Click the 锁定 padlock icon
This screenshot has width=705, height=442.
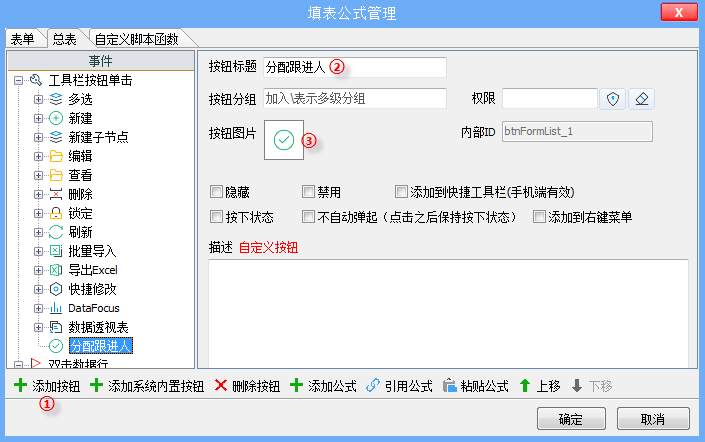[56, 213]
